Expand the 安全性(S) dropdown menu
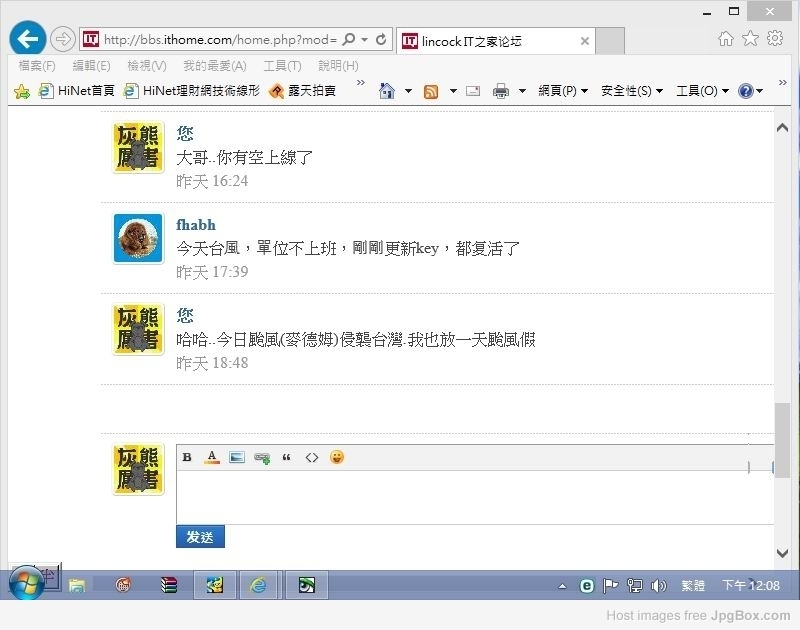800x630 pixels. (x=632, y=91)
